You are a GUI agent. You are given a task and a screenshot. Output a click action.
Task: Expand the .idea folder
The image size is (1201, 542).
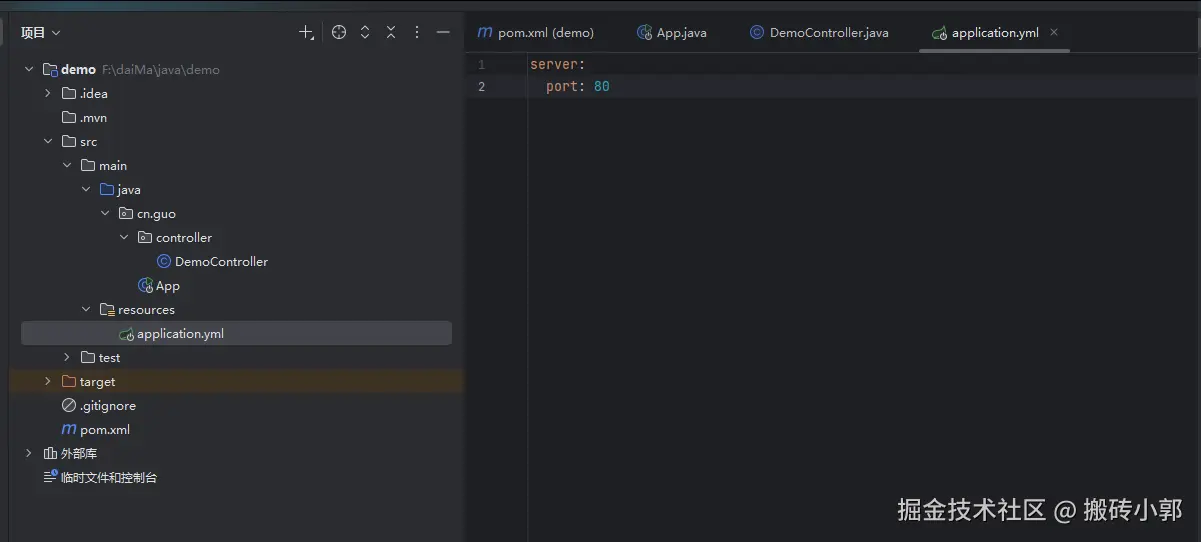pos(48,94)
